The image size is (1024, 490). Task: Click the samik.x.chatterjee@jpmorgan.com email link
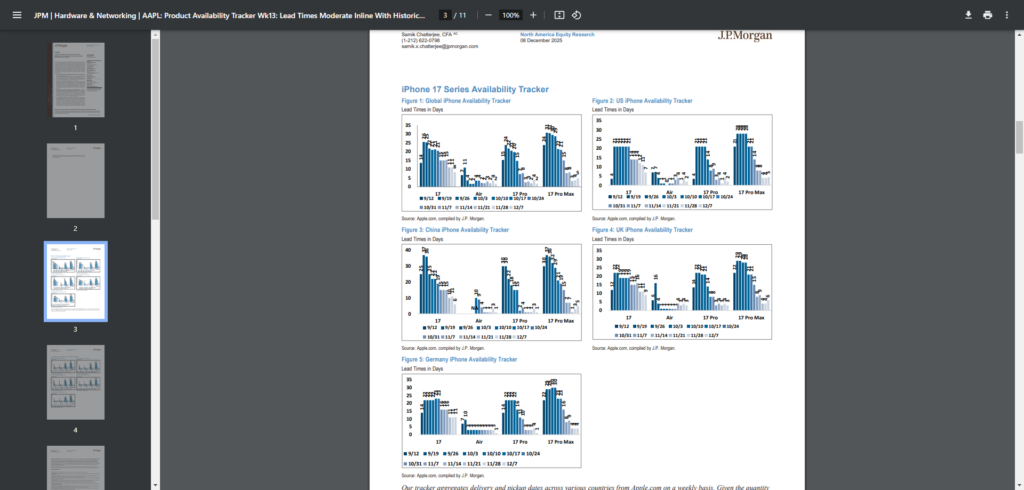coord(439,46)
